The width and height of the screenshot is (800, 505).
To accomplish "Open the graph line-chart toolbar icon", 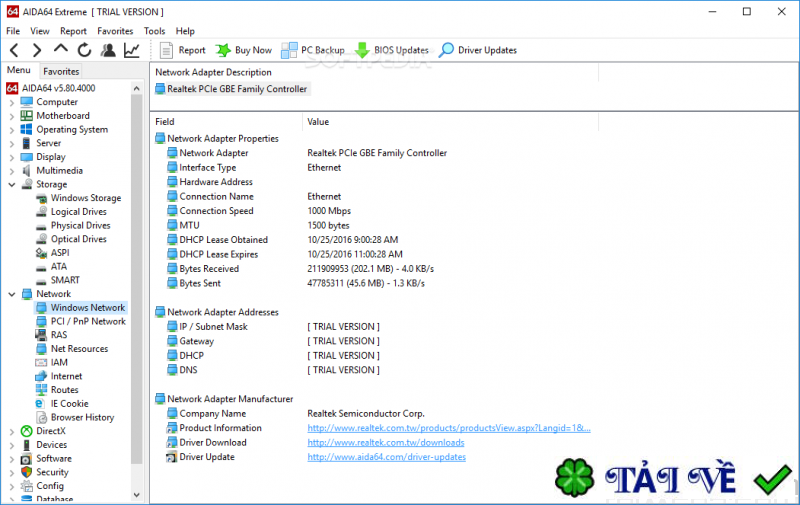I will click(x=132, y=50).
